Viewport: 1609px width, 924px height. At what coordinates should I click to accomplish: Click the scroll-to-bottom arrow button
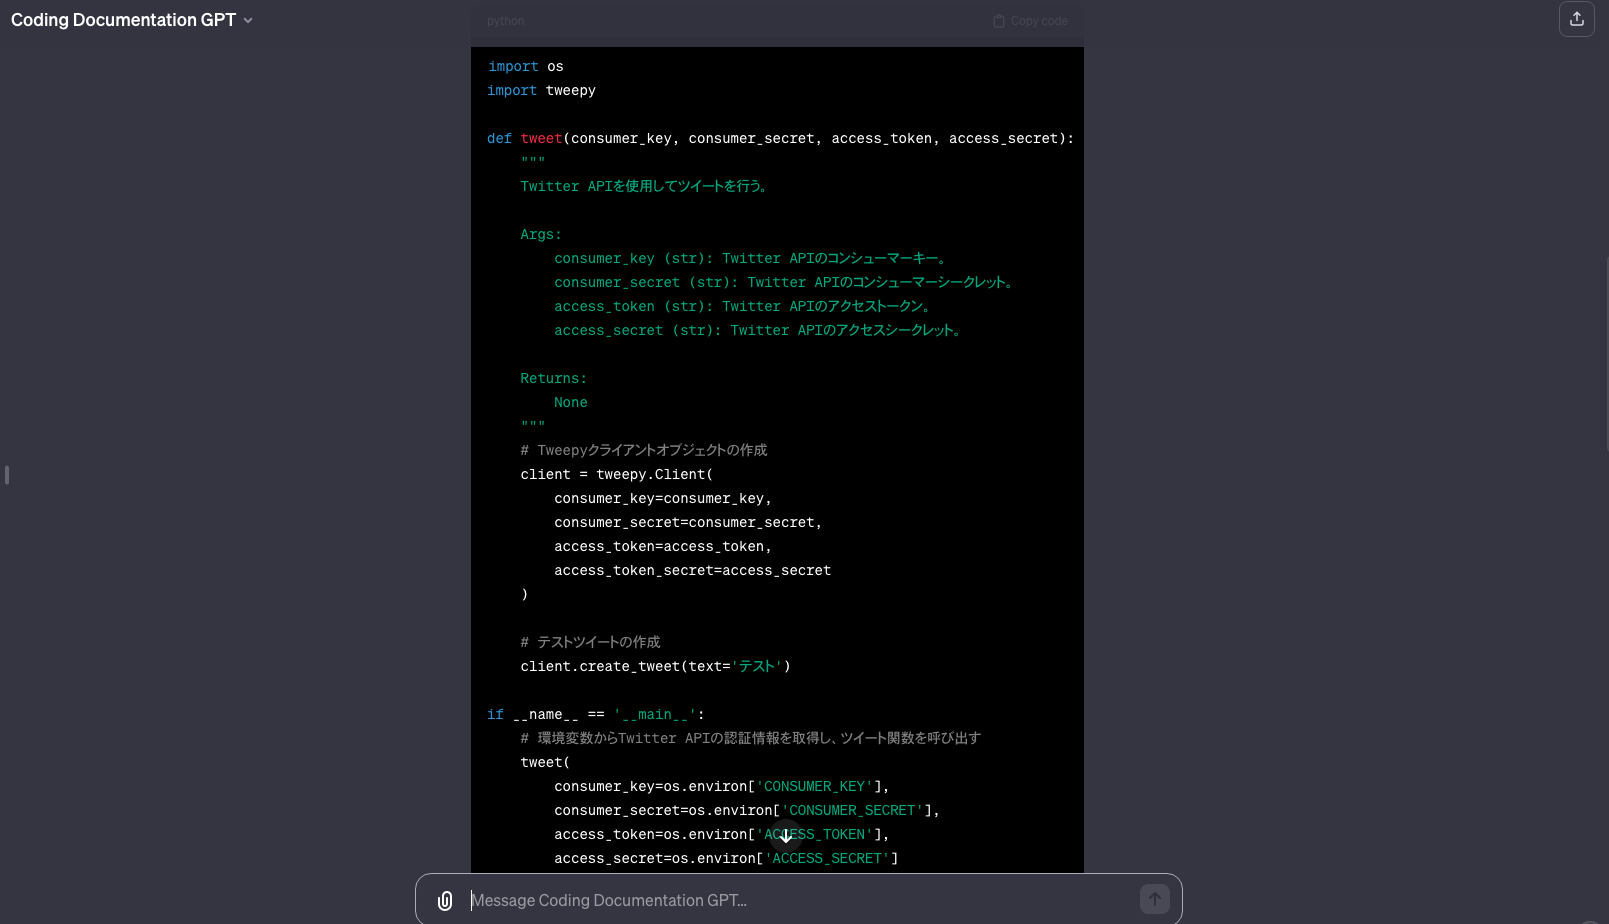(x=786, y=836)
